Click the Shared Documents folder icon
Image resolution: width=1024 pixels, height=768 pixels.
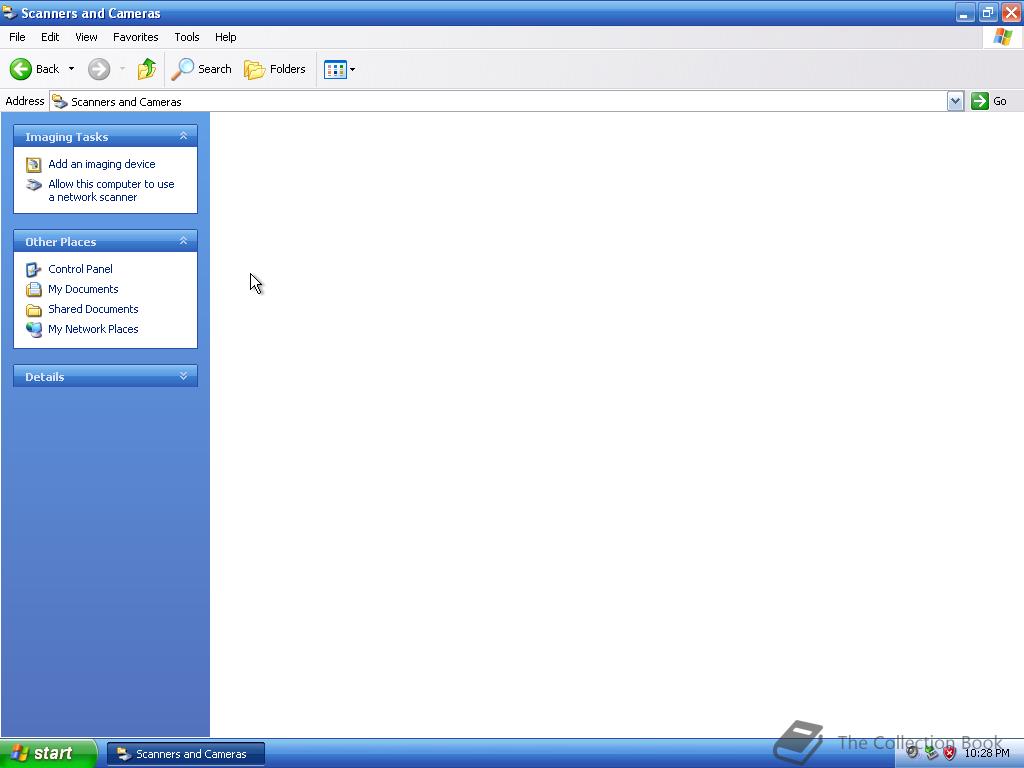point(33,310)
